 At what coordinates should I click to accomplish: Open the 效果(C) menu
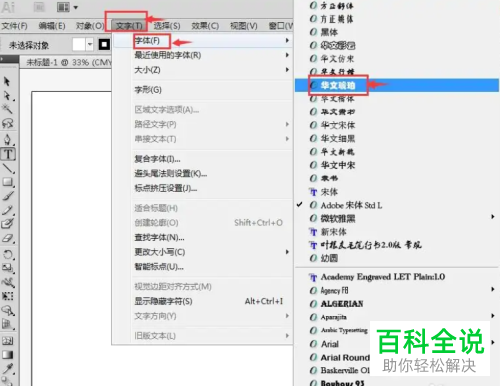205,26
